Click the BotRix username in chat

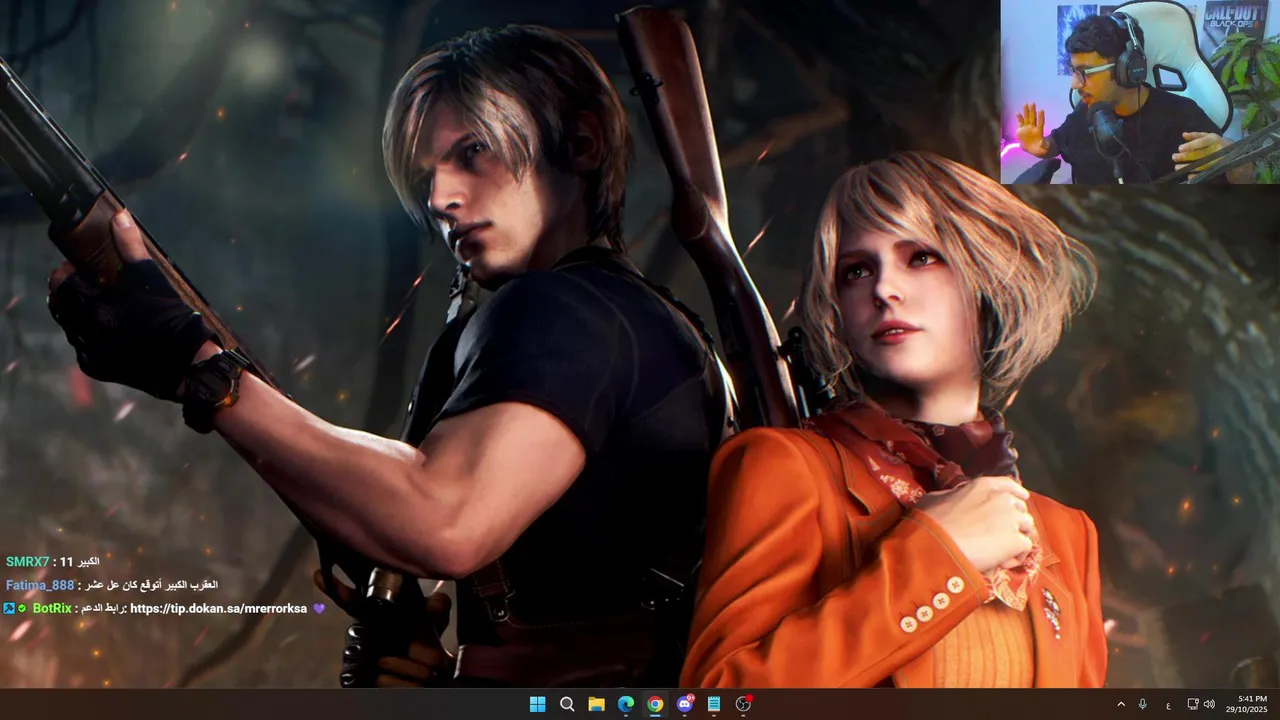[52, 608]
